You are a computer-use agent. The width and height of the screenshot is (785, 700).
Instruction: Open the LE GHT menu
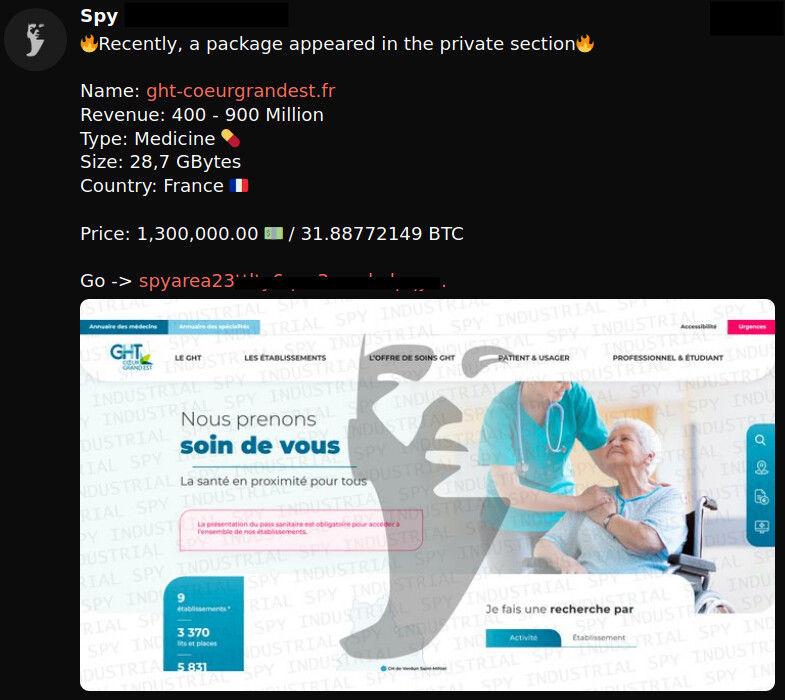188,358
